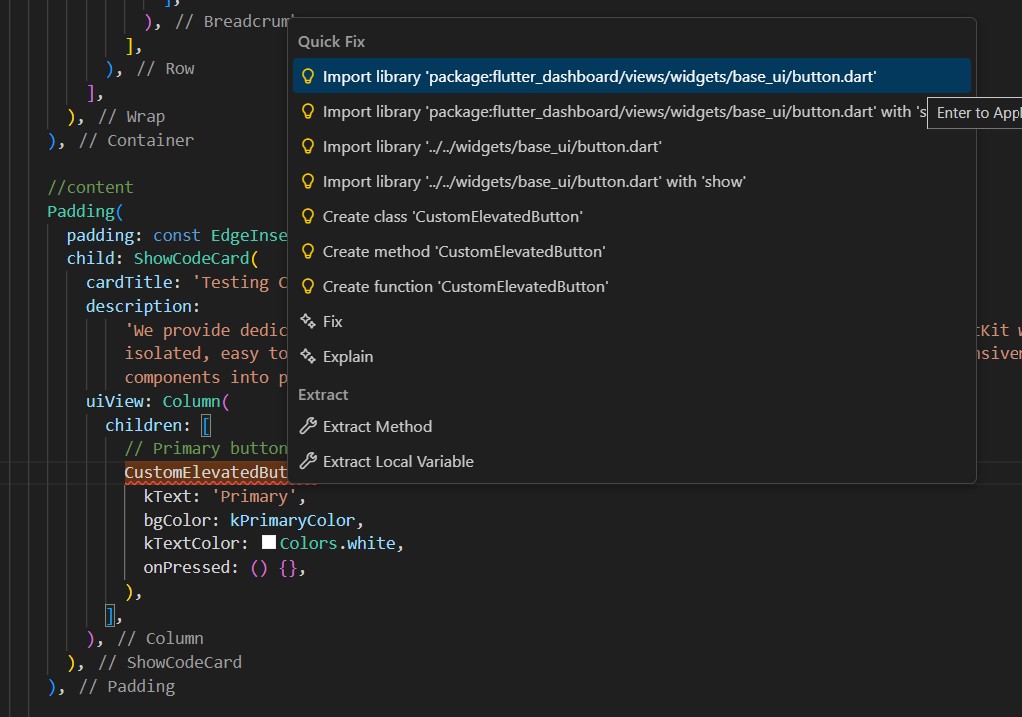Click wrench icon beside Extract Method

308,427
